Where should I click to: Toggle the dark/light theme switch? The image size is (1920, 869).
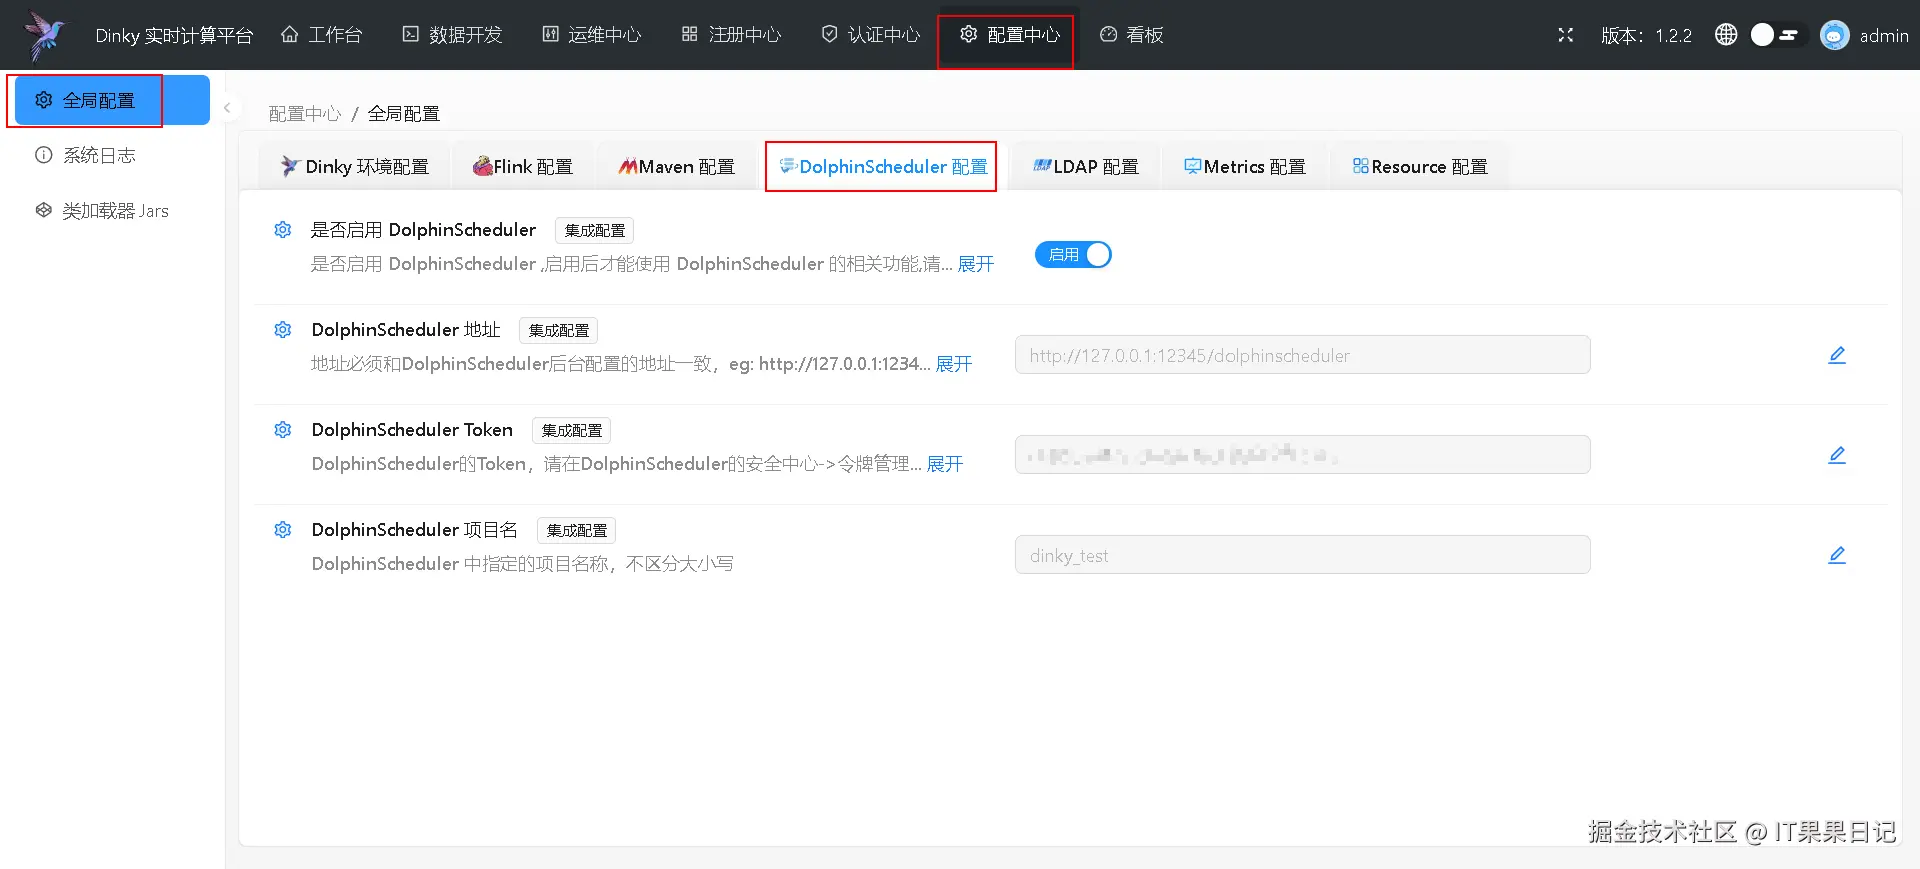(x=1777, y=35)
